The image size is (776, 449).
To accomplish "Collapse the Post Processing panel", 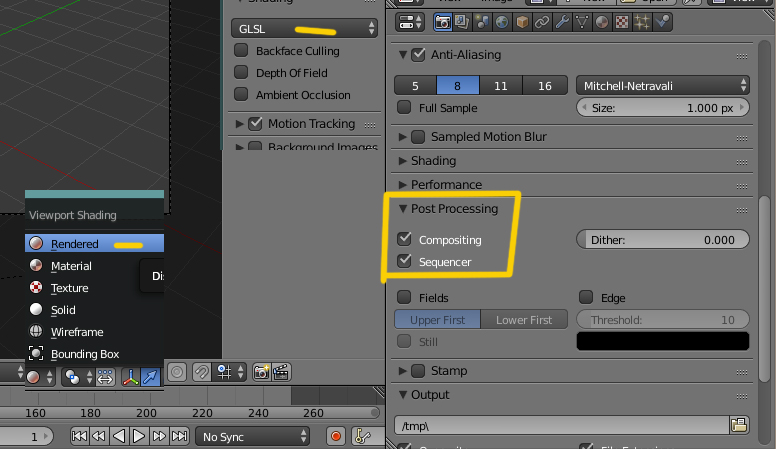I will [x=402, y=208].
